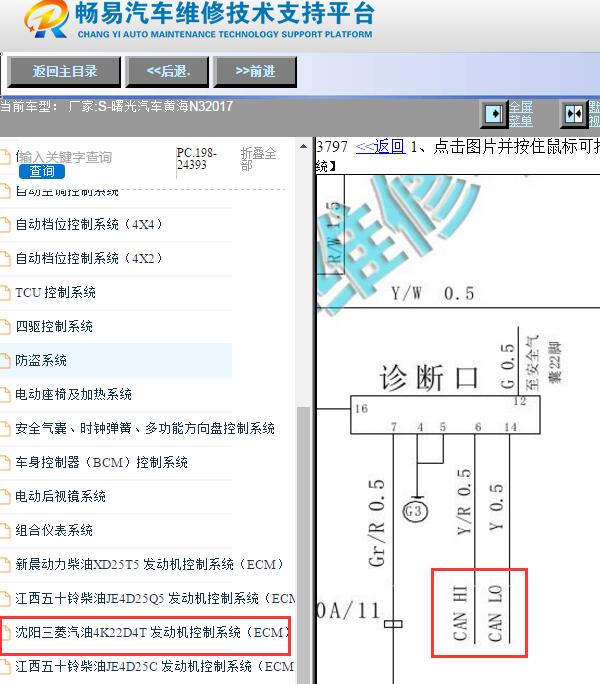Click the CAN LO label in the diagram
Screen dimensions: 600x684
coord(495,613)
